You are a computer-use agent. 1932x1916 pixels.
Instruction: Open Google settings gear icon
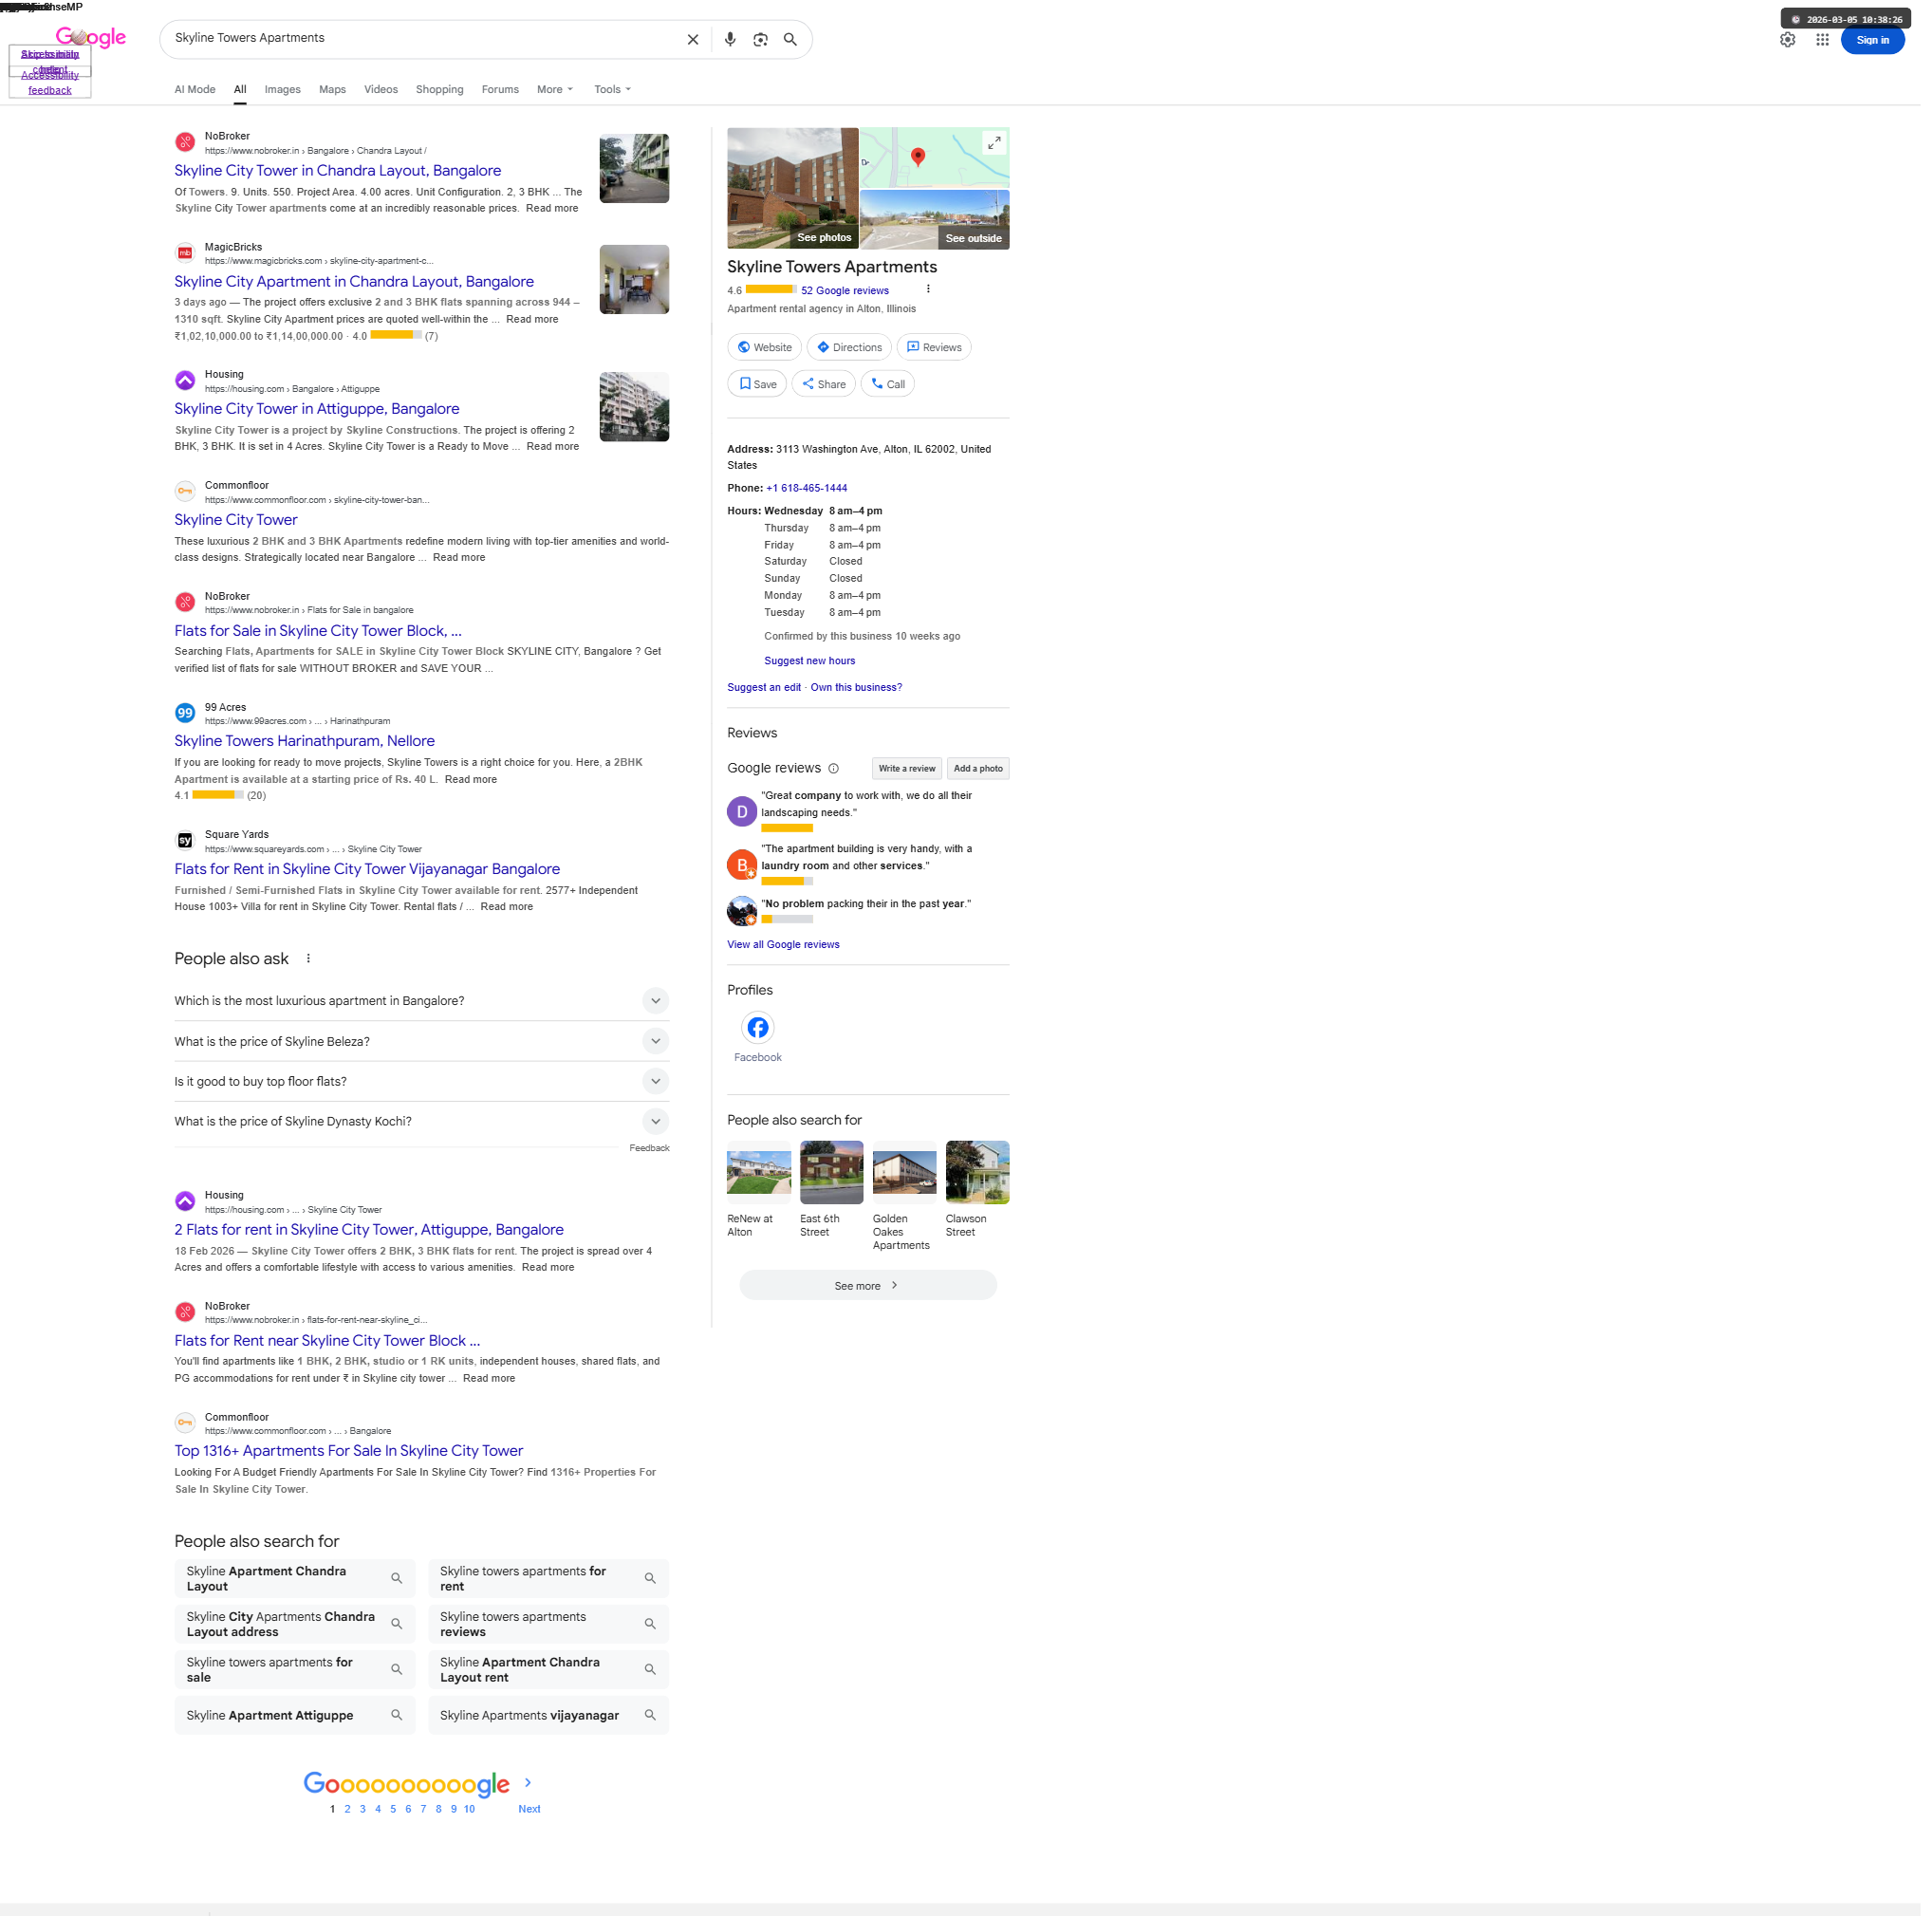pos(1797,40)
